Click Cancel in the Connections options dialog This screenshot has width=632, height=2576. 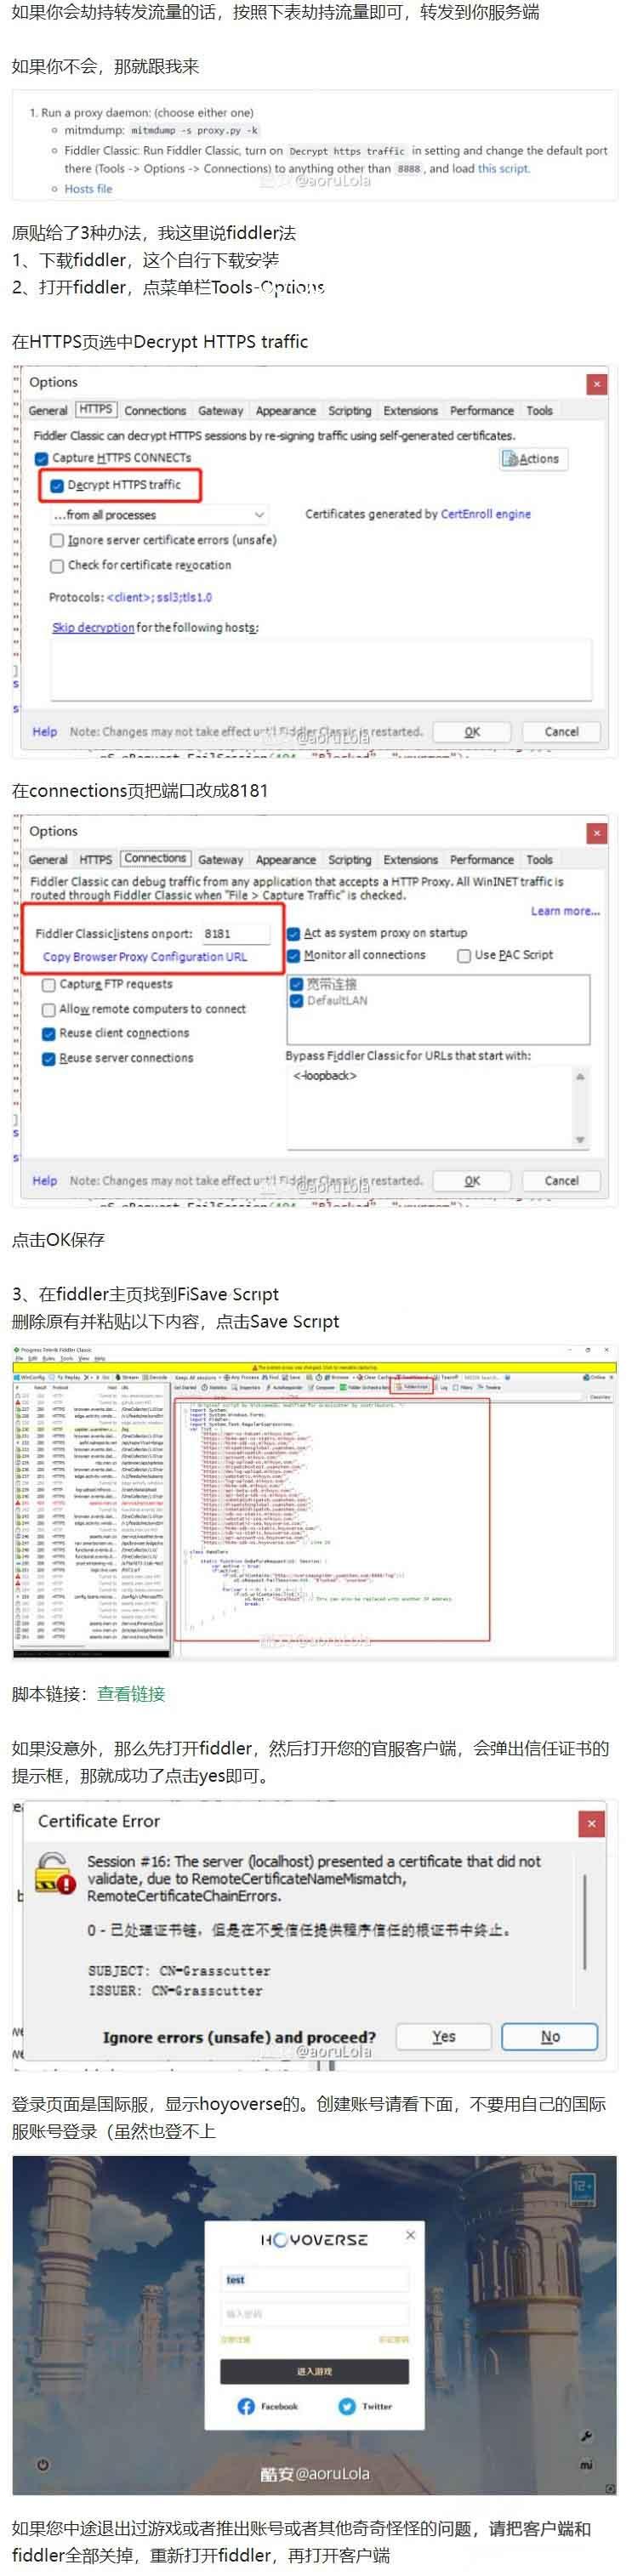pos(561,1181)
